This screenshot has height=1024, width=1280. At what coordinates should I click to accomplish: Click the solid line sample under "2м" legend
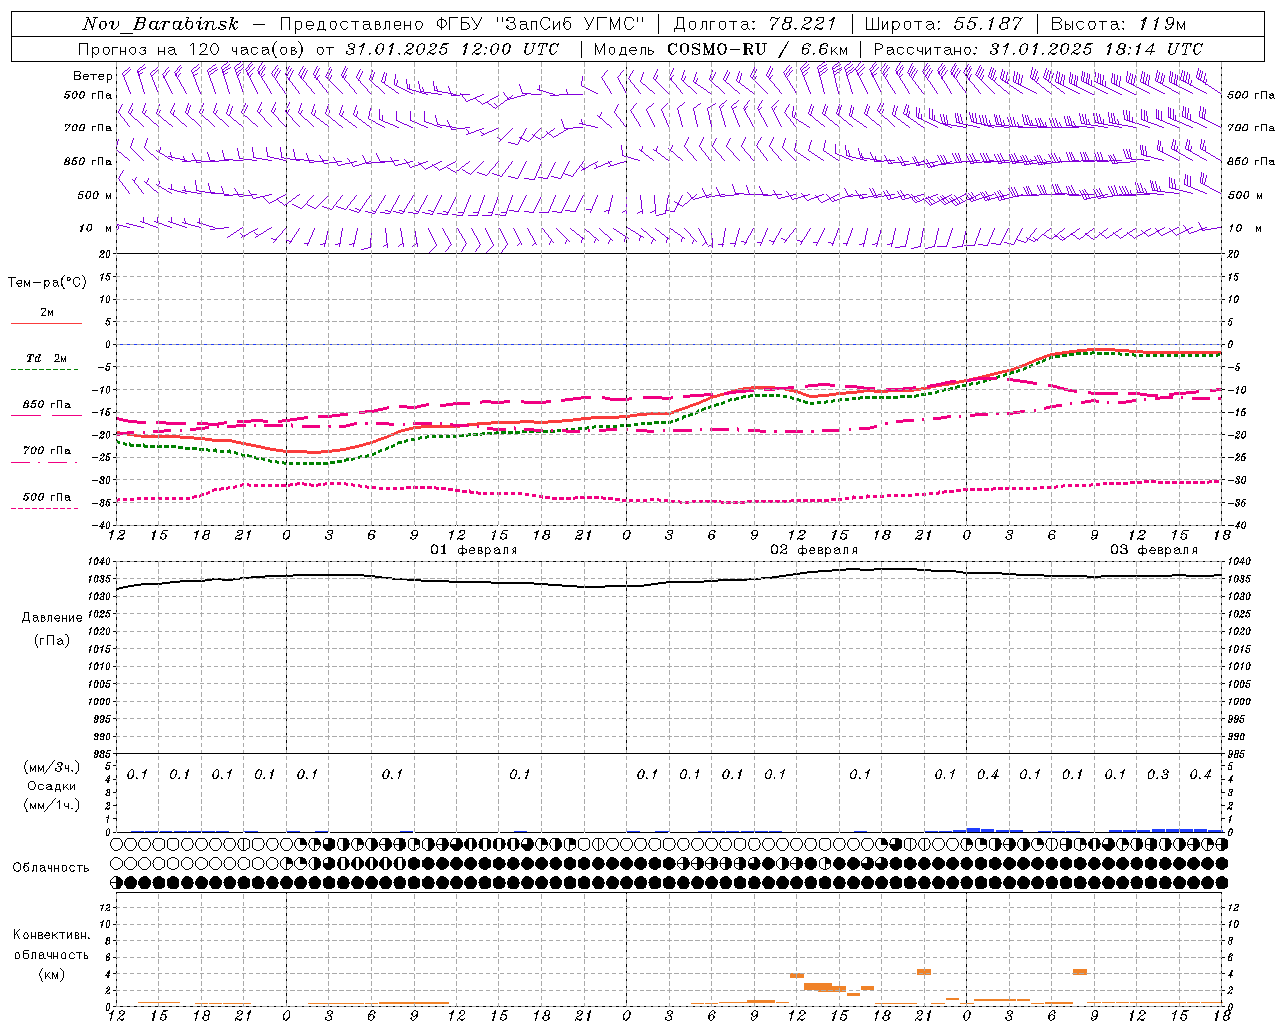pyautogui.click(x=46, y=324)
